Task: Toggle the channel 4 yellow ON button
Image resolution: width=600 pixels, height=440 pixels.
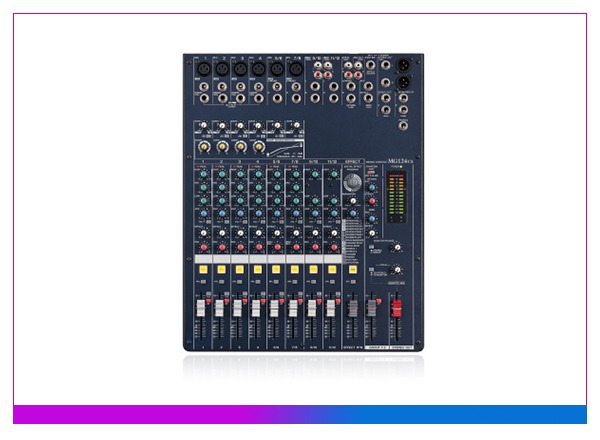Action: pyautogui.click(x=256, y=269)
